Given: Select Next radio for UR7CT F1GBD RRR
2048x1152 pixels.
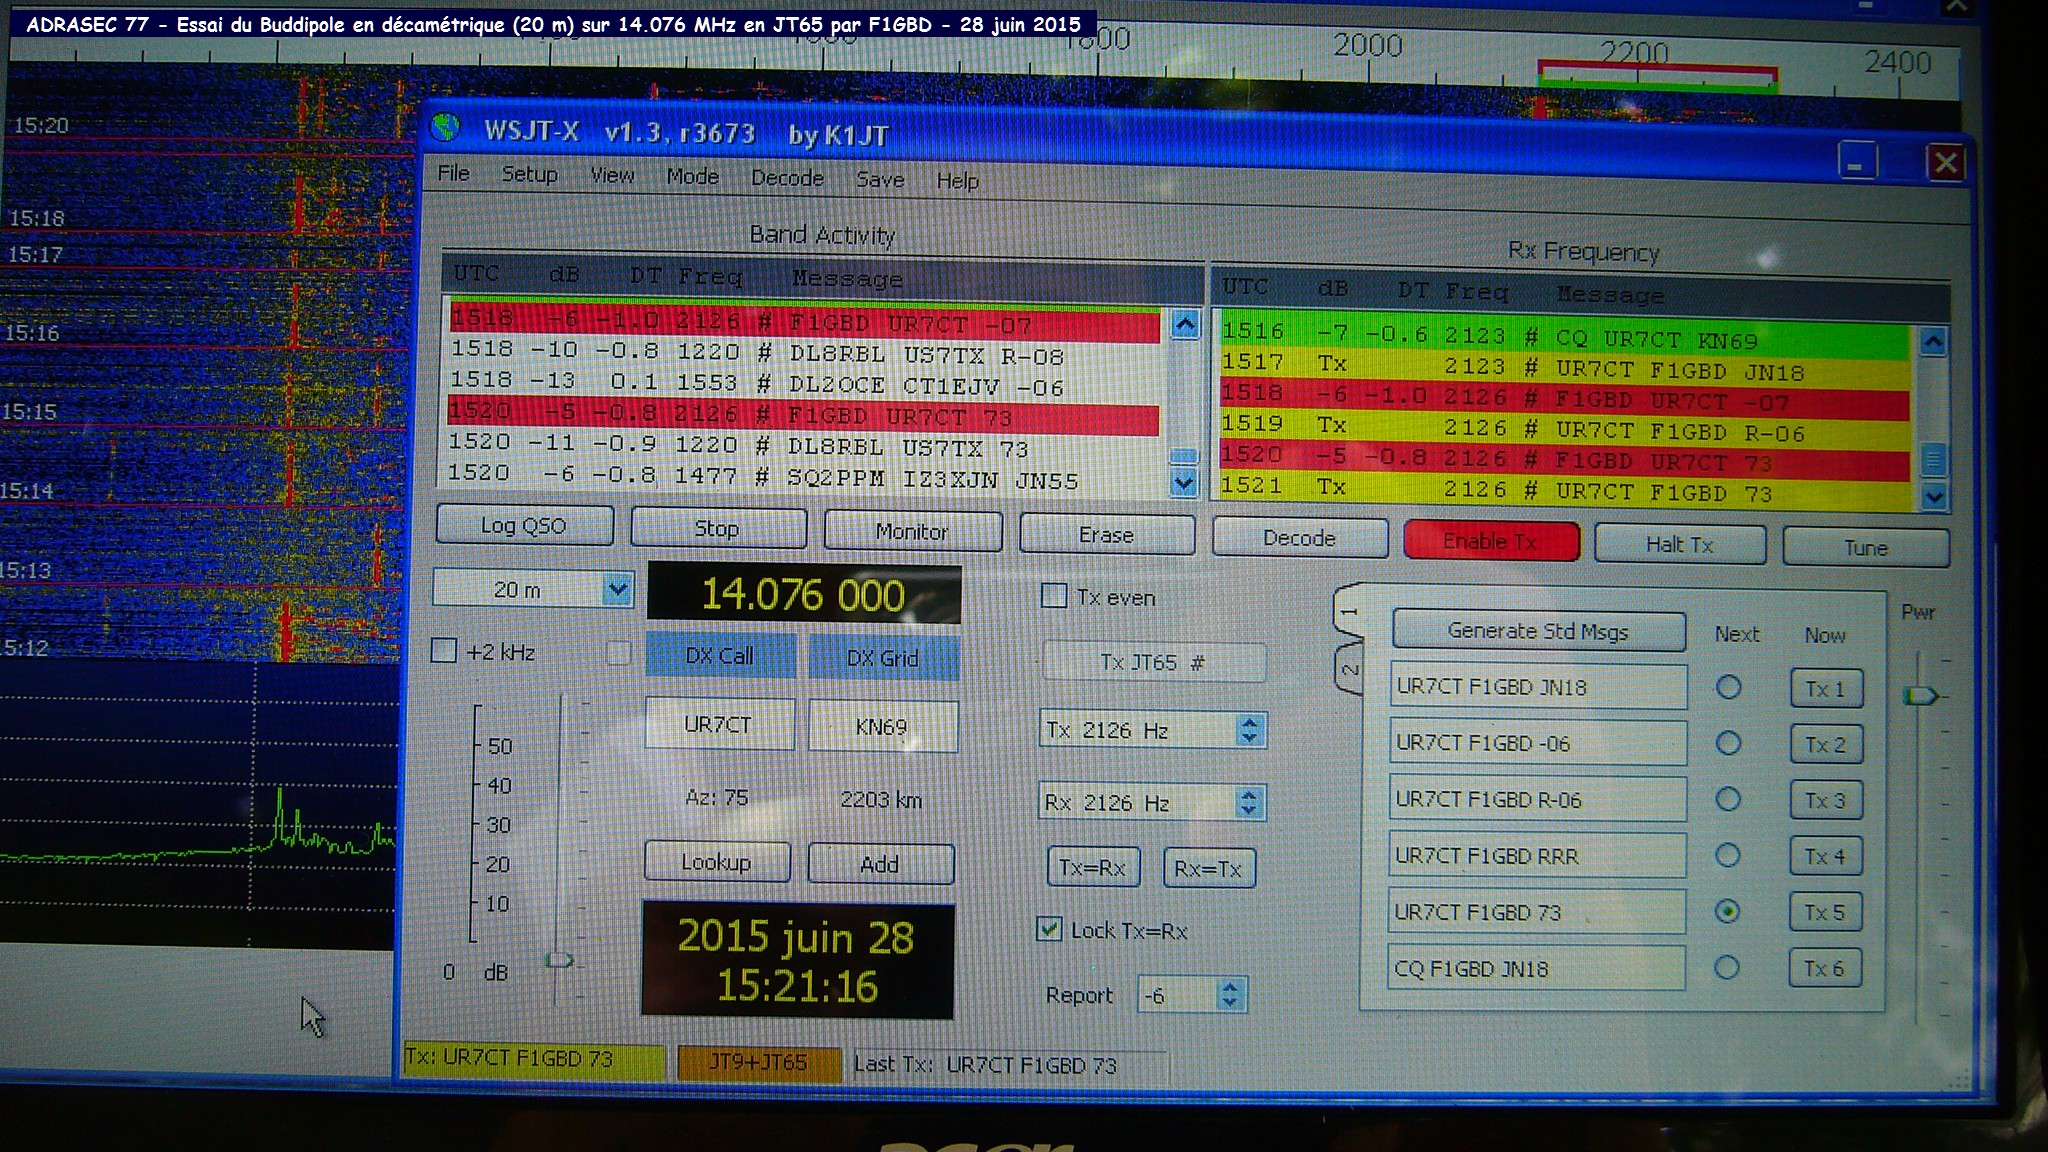Looking at the screenshot, I should 1728,855.
